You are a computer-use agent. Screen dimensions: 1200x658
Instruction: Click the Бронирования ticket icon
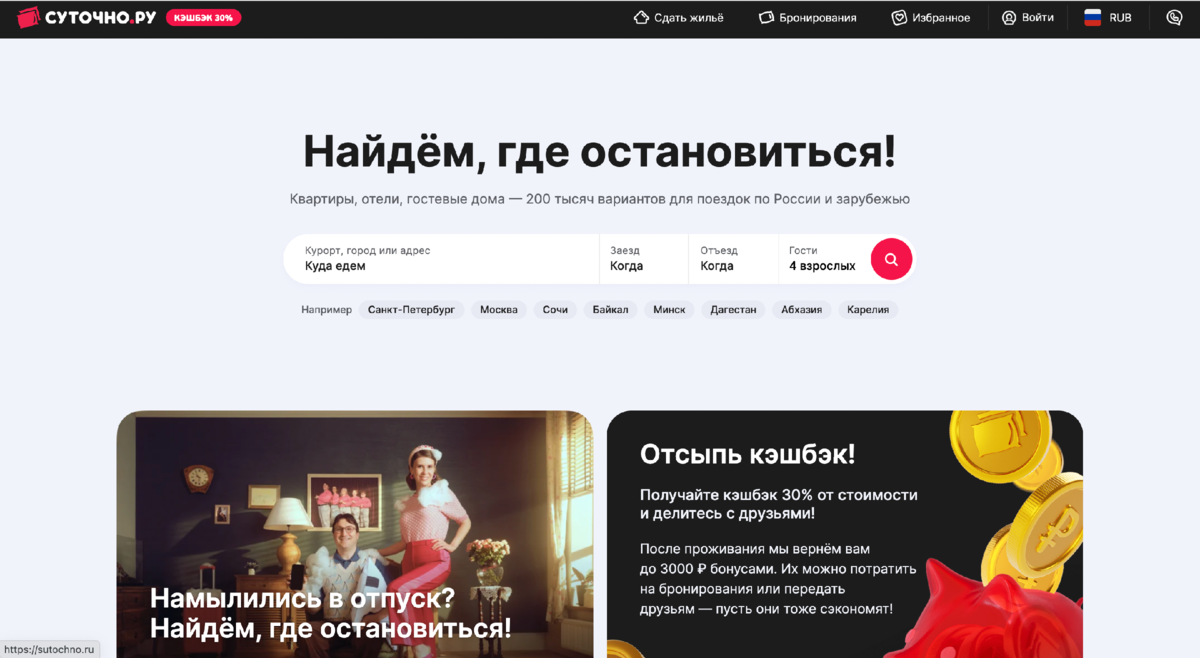767,18
